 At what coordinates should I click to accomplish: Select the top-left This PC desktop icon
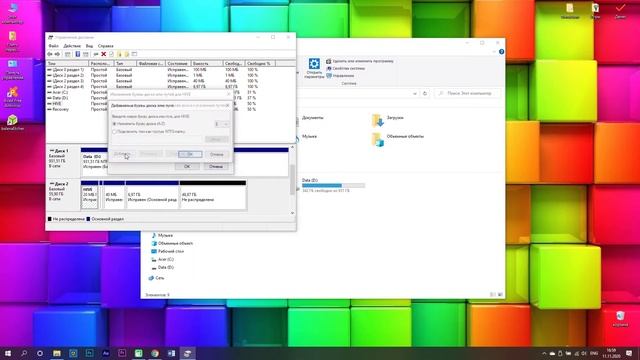(12, 12)
